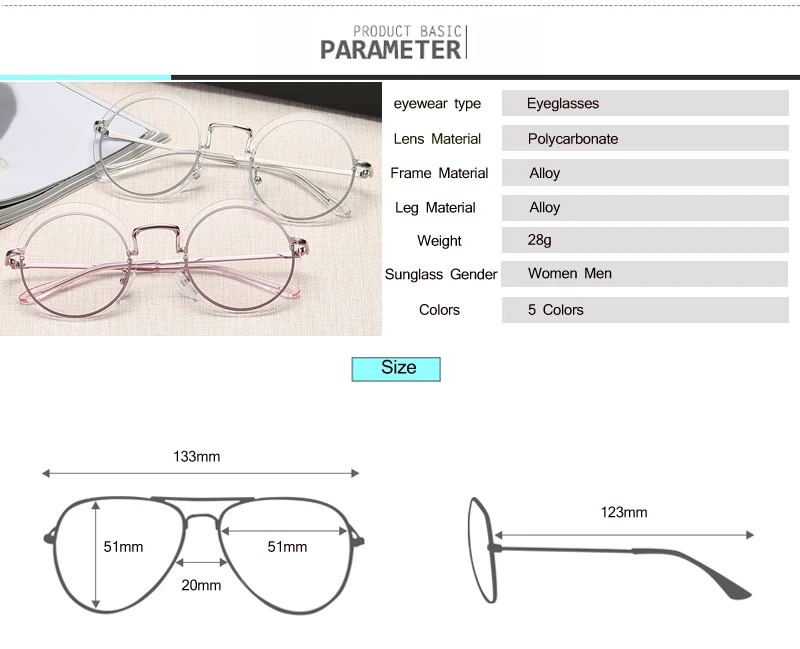
Task: Click the front view glasses diagram
Action: [x=204, y=555]
